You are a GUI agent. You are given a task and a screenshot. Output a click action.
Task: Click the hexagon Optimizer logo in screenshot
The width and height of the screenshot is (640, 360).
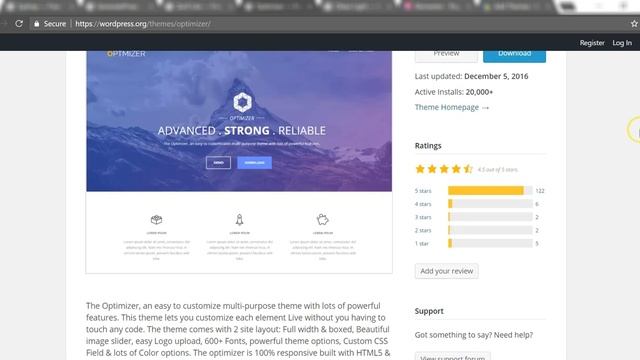coord(242,102)
